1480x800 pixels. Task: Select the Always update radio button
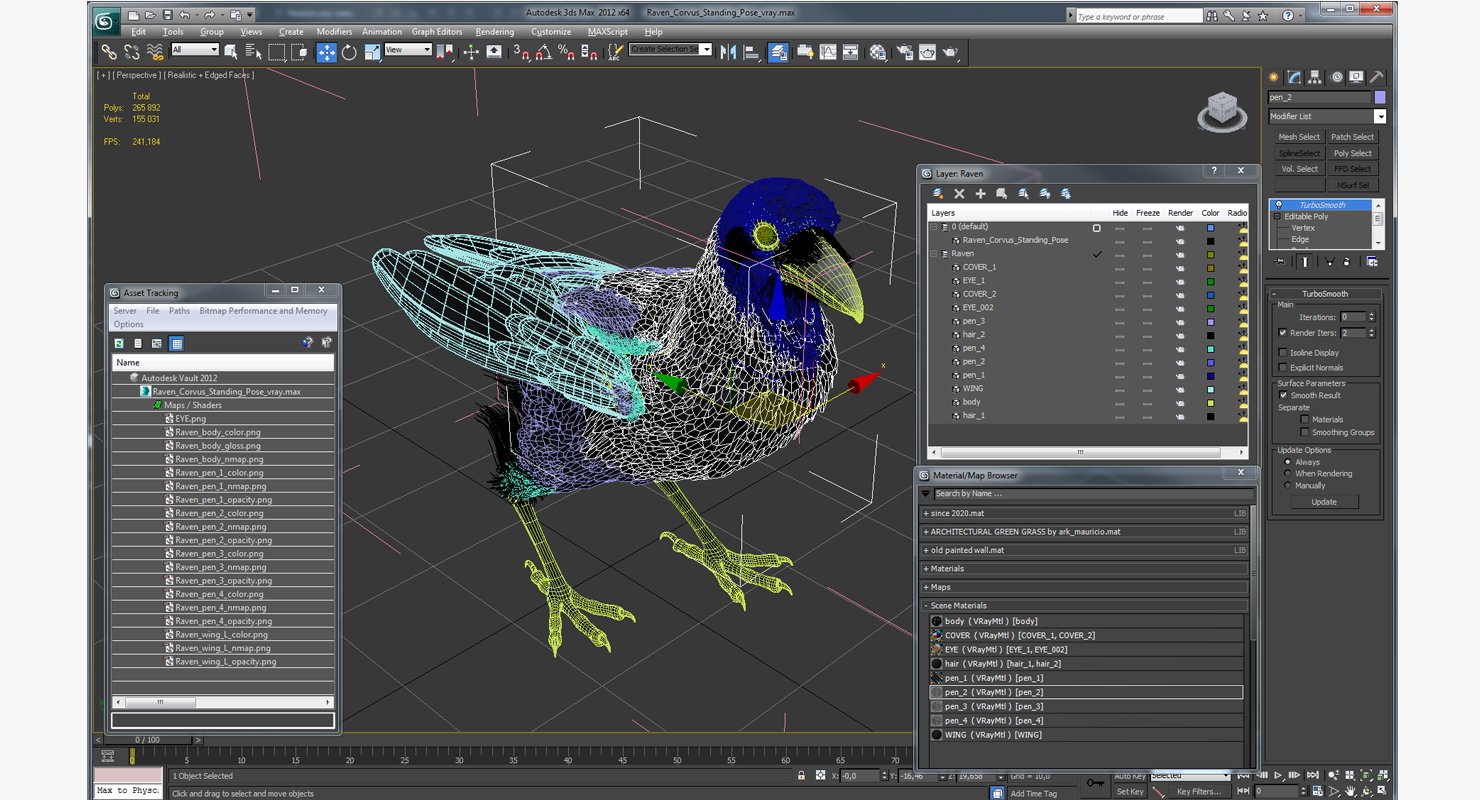point(1287,462)
